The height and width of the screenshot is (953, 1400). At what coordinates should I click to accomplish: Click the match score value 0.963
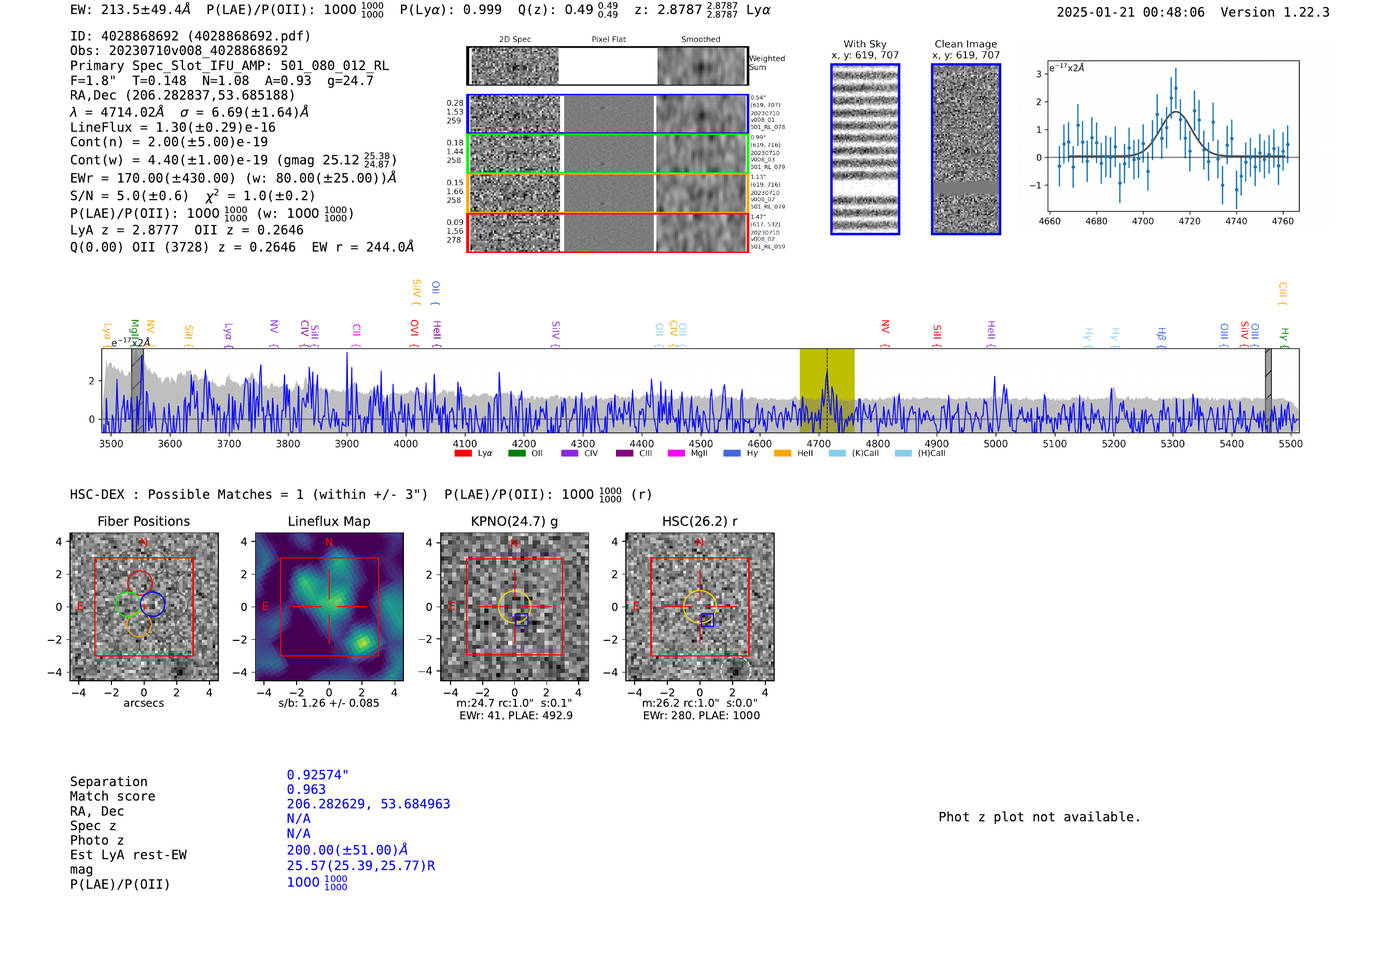coord(306,790)
